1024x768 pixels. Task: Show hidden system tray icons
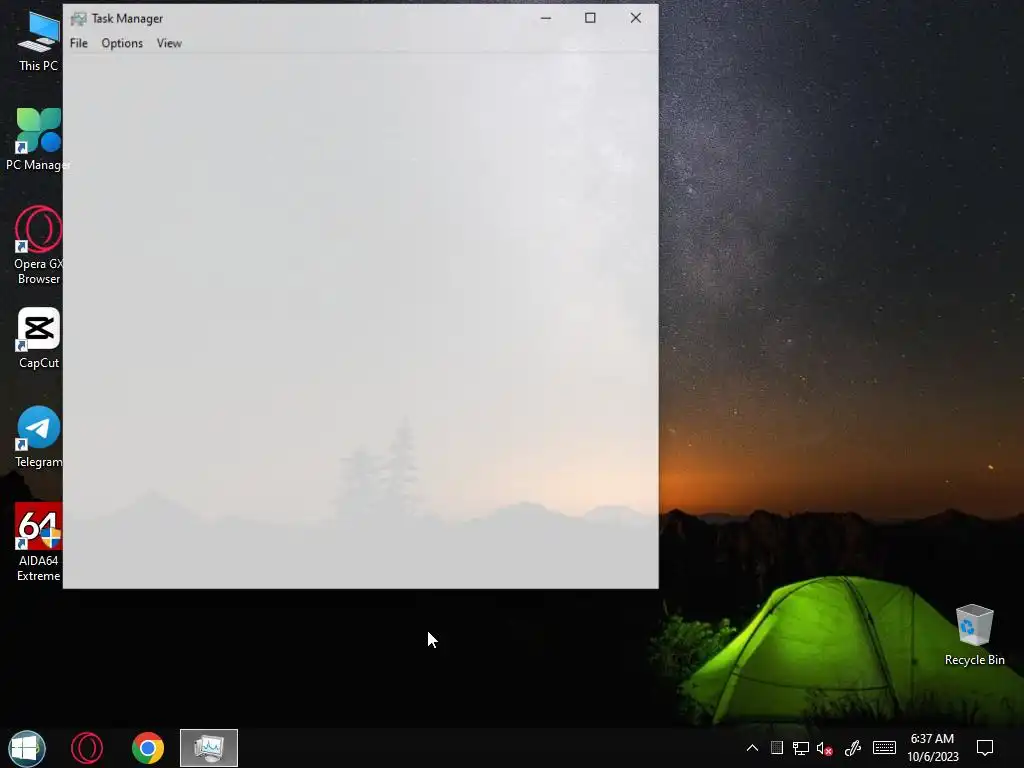pyautogui.click(x=752, y=748)
